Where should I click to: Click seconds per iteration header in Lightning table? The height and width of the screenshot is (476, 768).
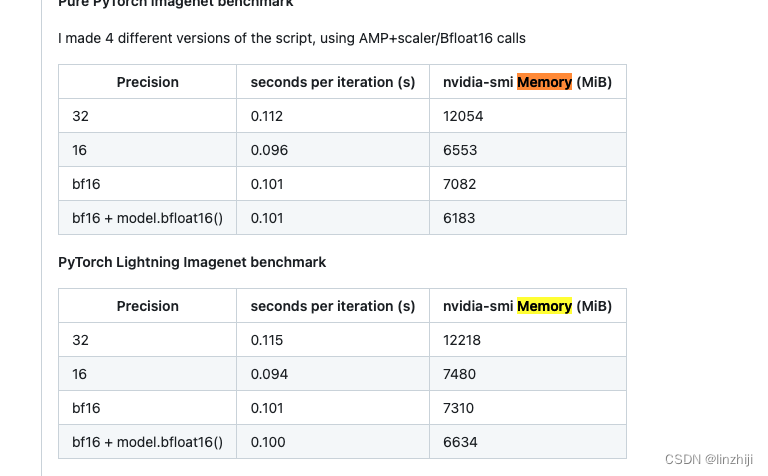[x=333, y=306]
